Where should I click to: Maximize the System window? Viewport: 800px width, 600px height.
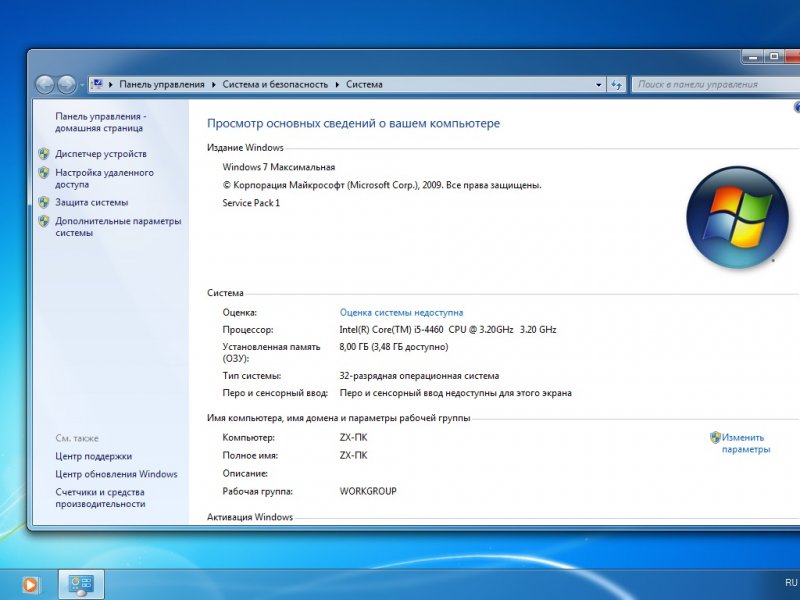coord(774,56)
